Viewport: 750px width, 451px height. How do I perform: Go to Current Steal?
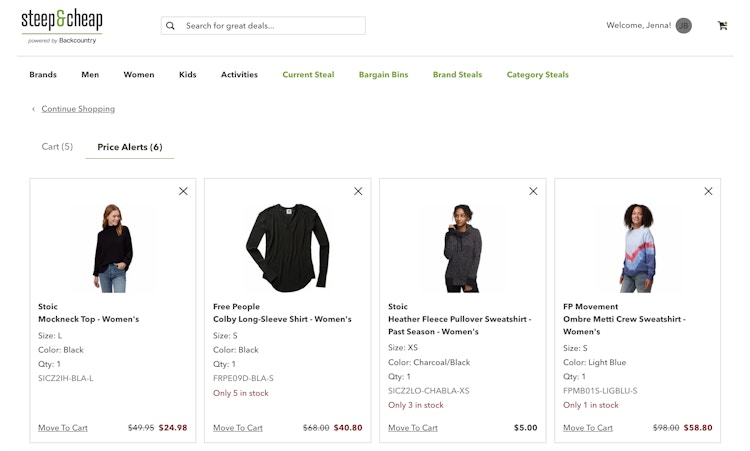tap(308, 75)
